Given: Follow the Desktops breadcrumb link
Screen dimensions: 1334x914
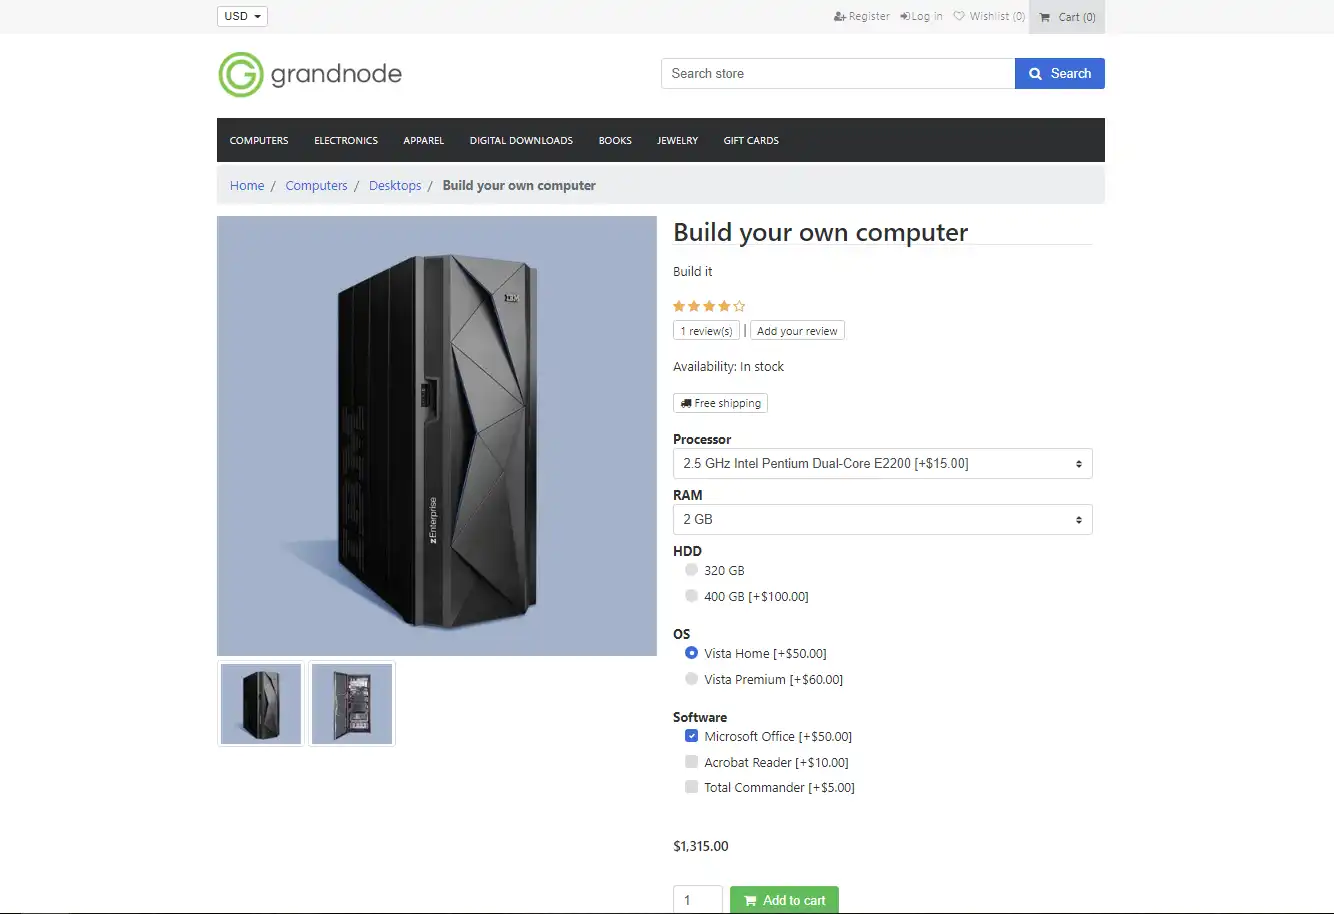Looking at the screenshot, I should (395, 186).
